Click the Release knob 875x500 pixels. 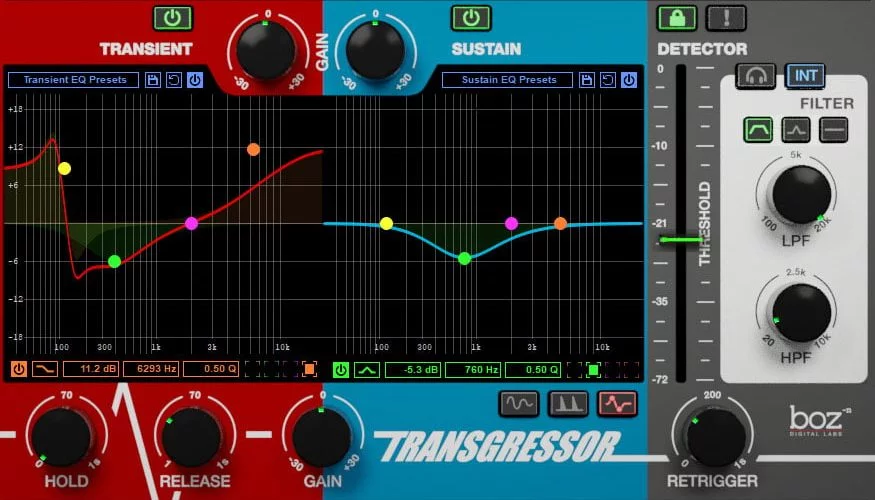tap(191, 438)
